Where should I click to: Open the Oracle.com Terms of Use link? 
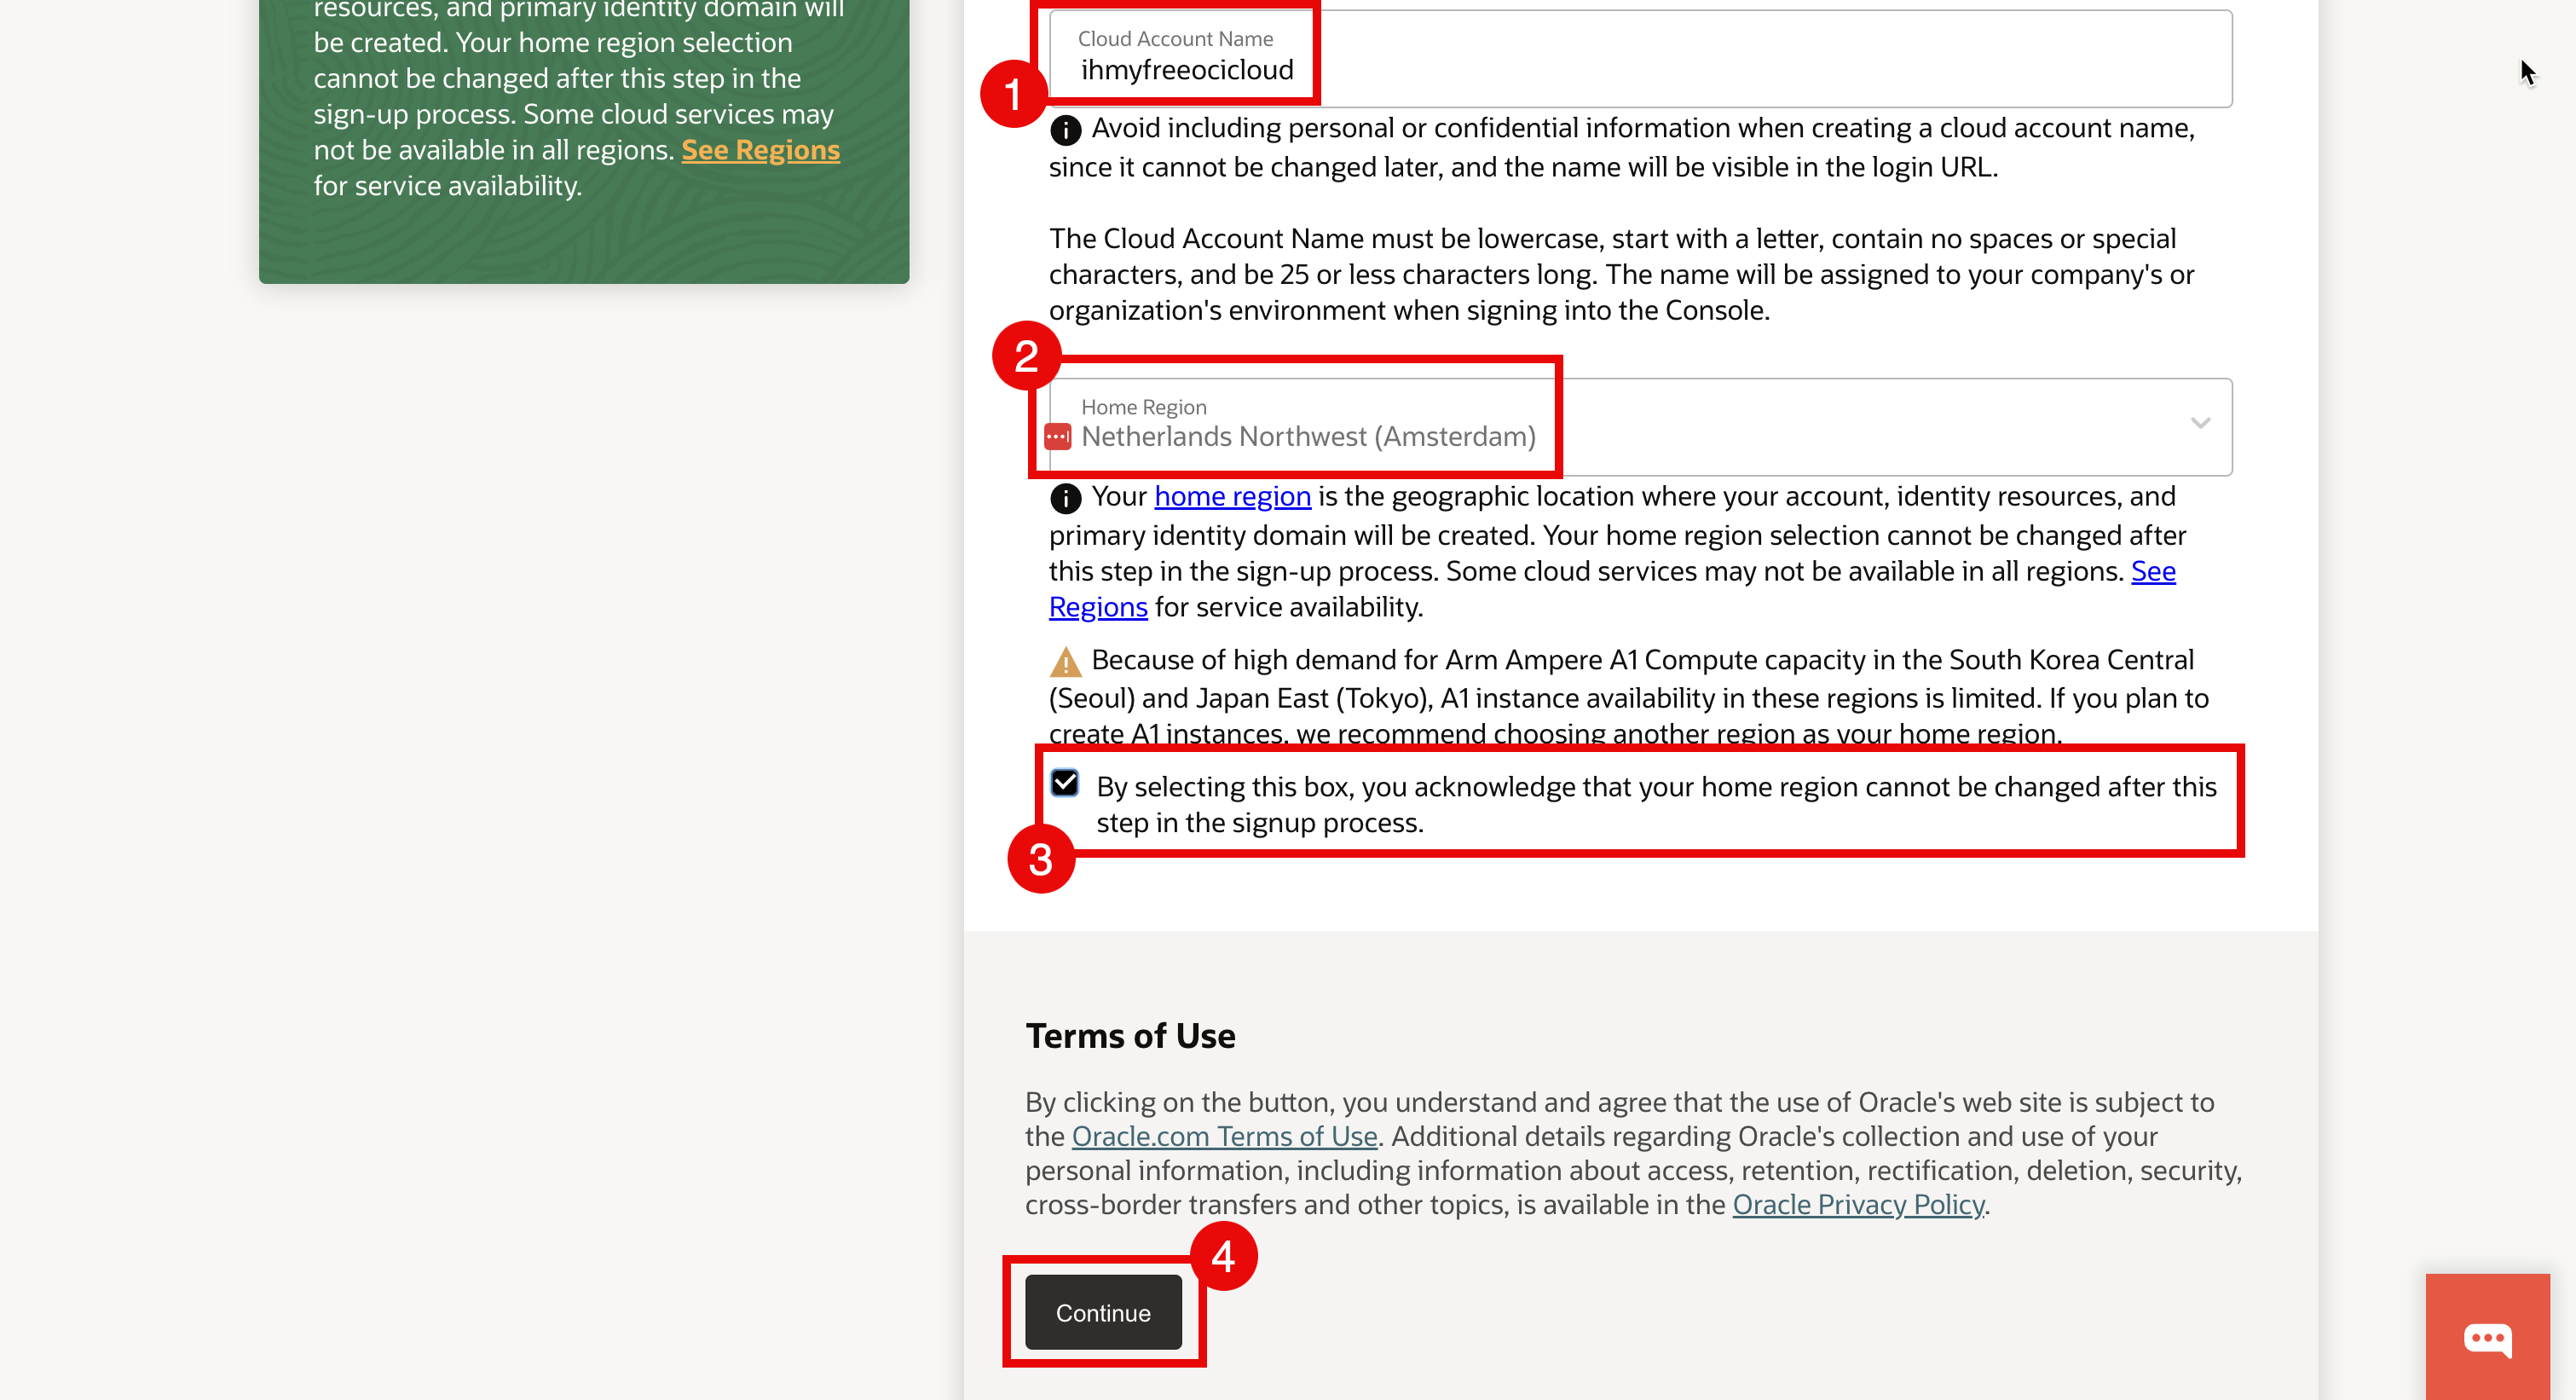(1224, 1137)
